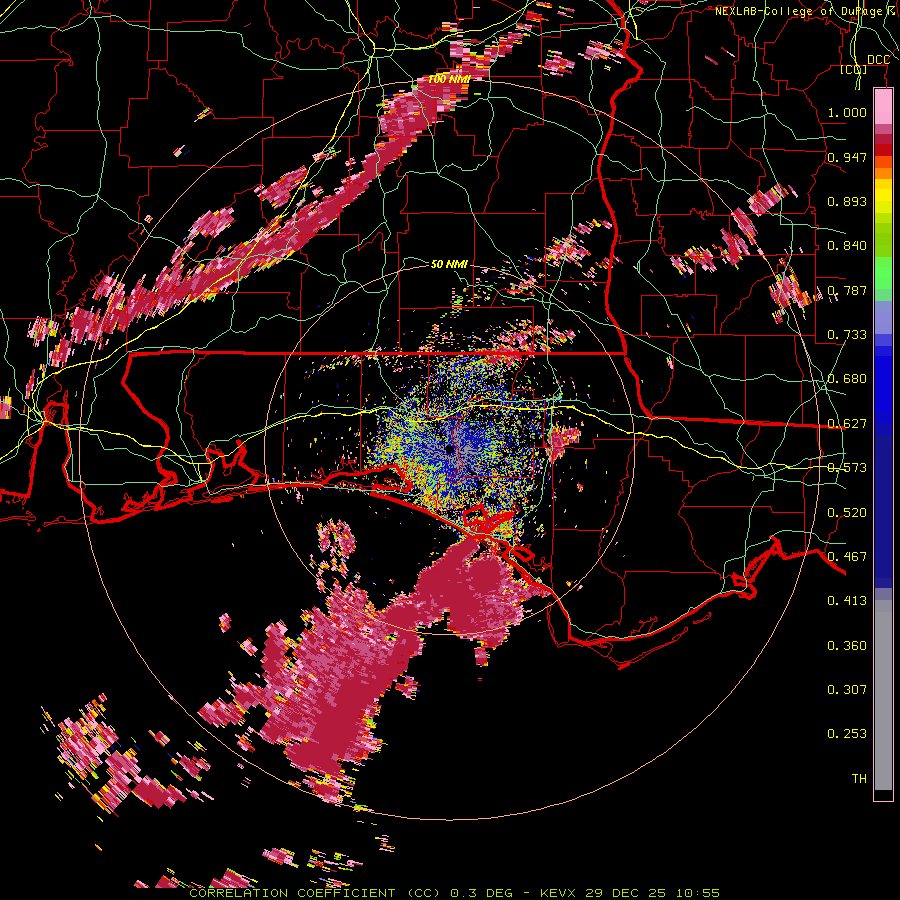The image size is (900, 900).
Task: Click the 0.733 scale value
Action: coord(847,335)
